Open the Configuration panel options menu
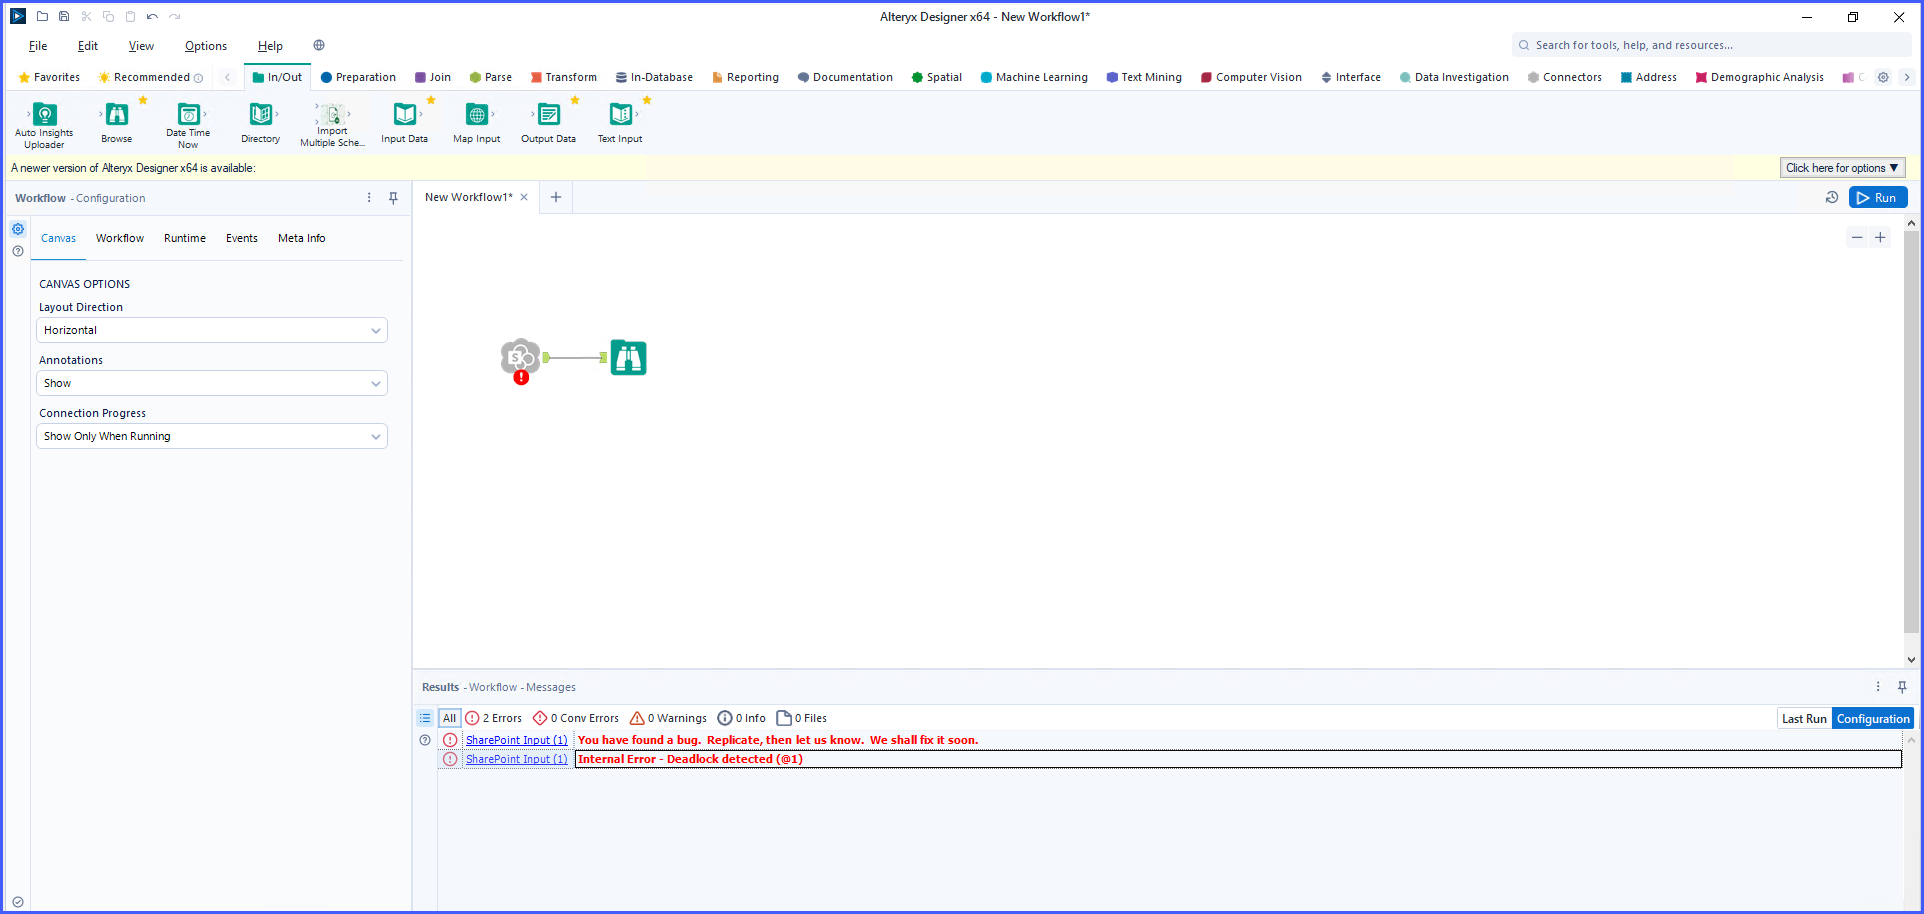1924x914 pixels. (x=369, y=198)
